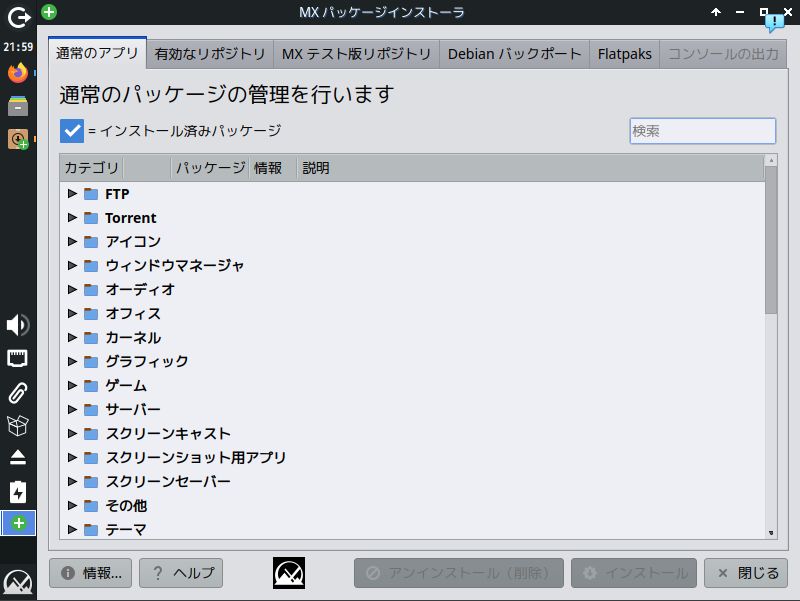
Task: Expand the サーバー category
Action: tap(72, 409)
